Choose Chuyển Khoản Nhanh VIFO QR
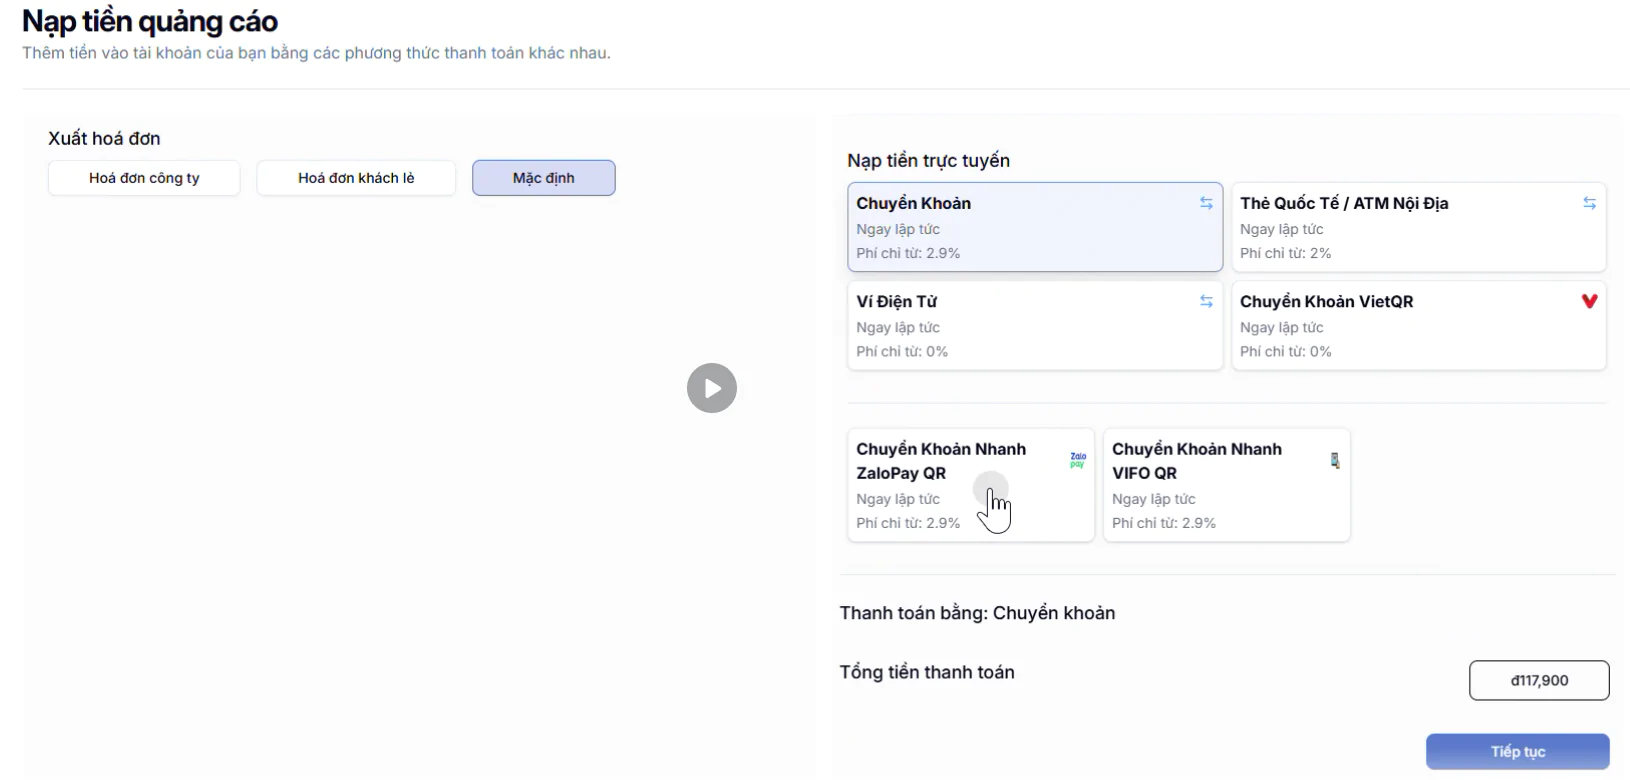 coord(1210,485)
